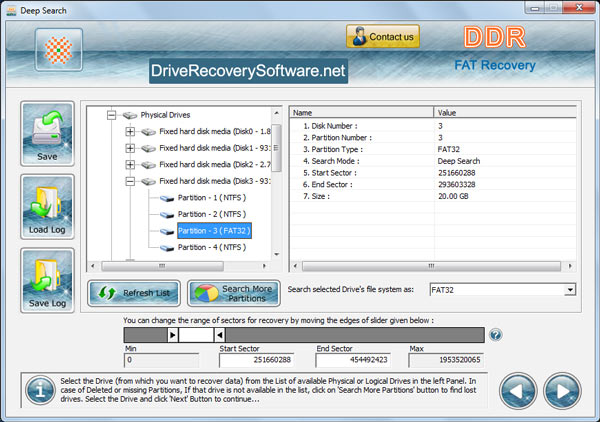The width and height of the screenshot is (600, 422).
Task: Select Fixed hard disk media Disk2 entry
Action: click(215, 165)
